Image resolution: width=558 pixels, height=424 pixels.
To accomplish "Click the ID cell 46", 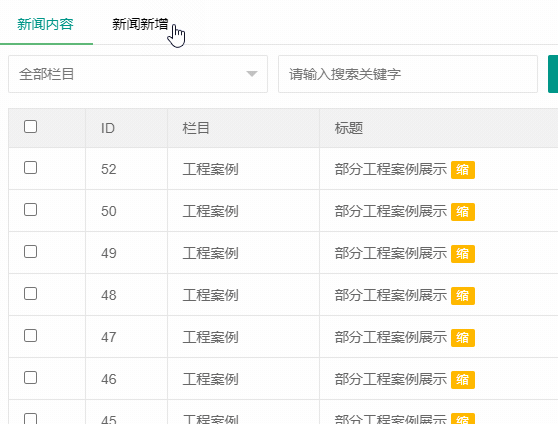I will [109, 379].
